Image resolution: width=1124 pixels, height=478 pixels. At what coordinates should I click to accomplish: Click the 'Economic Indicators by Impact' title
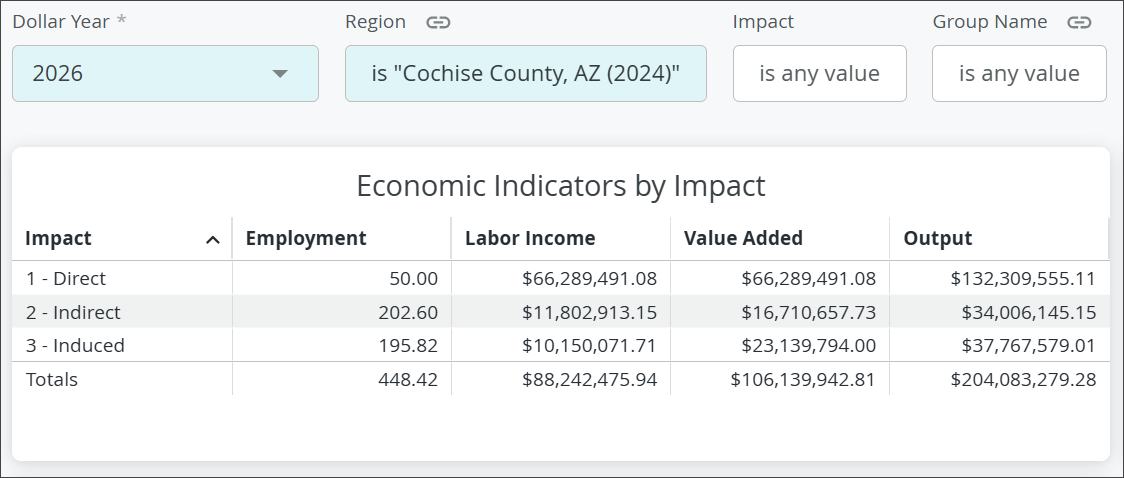(x=561, y=186)
